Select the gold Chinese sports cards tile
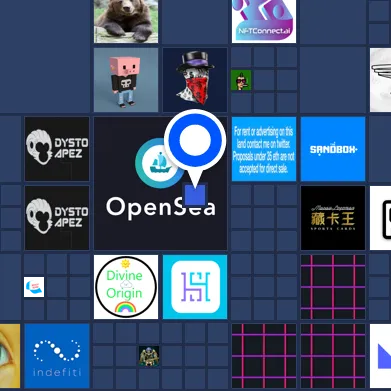Screen dimensions: 391x391 [x=333, y=218]
